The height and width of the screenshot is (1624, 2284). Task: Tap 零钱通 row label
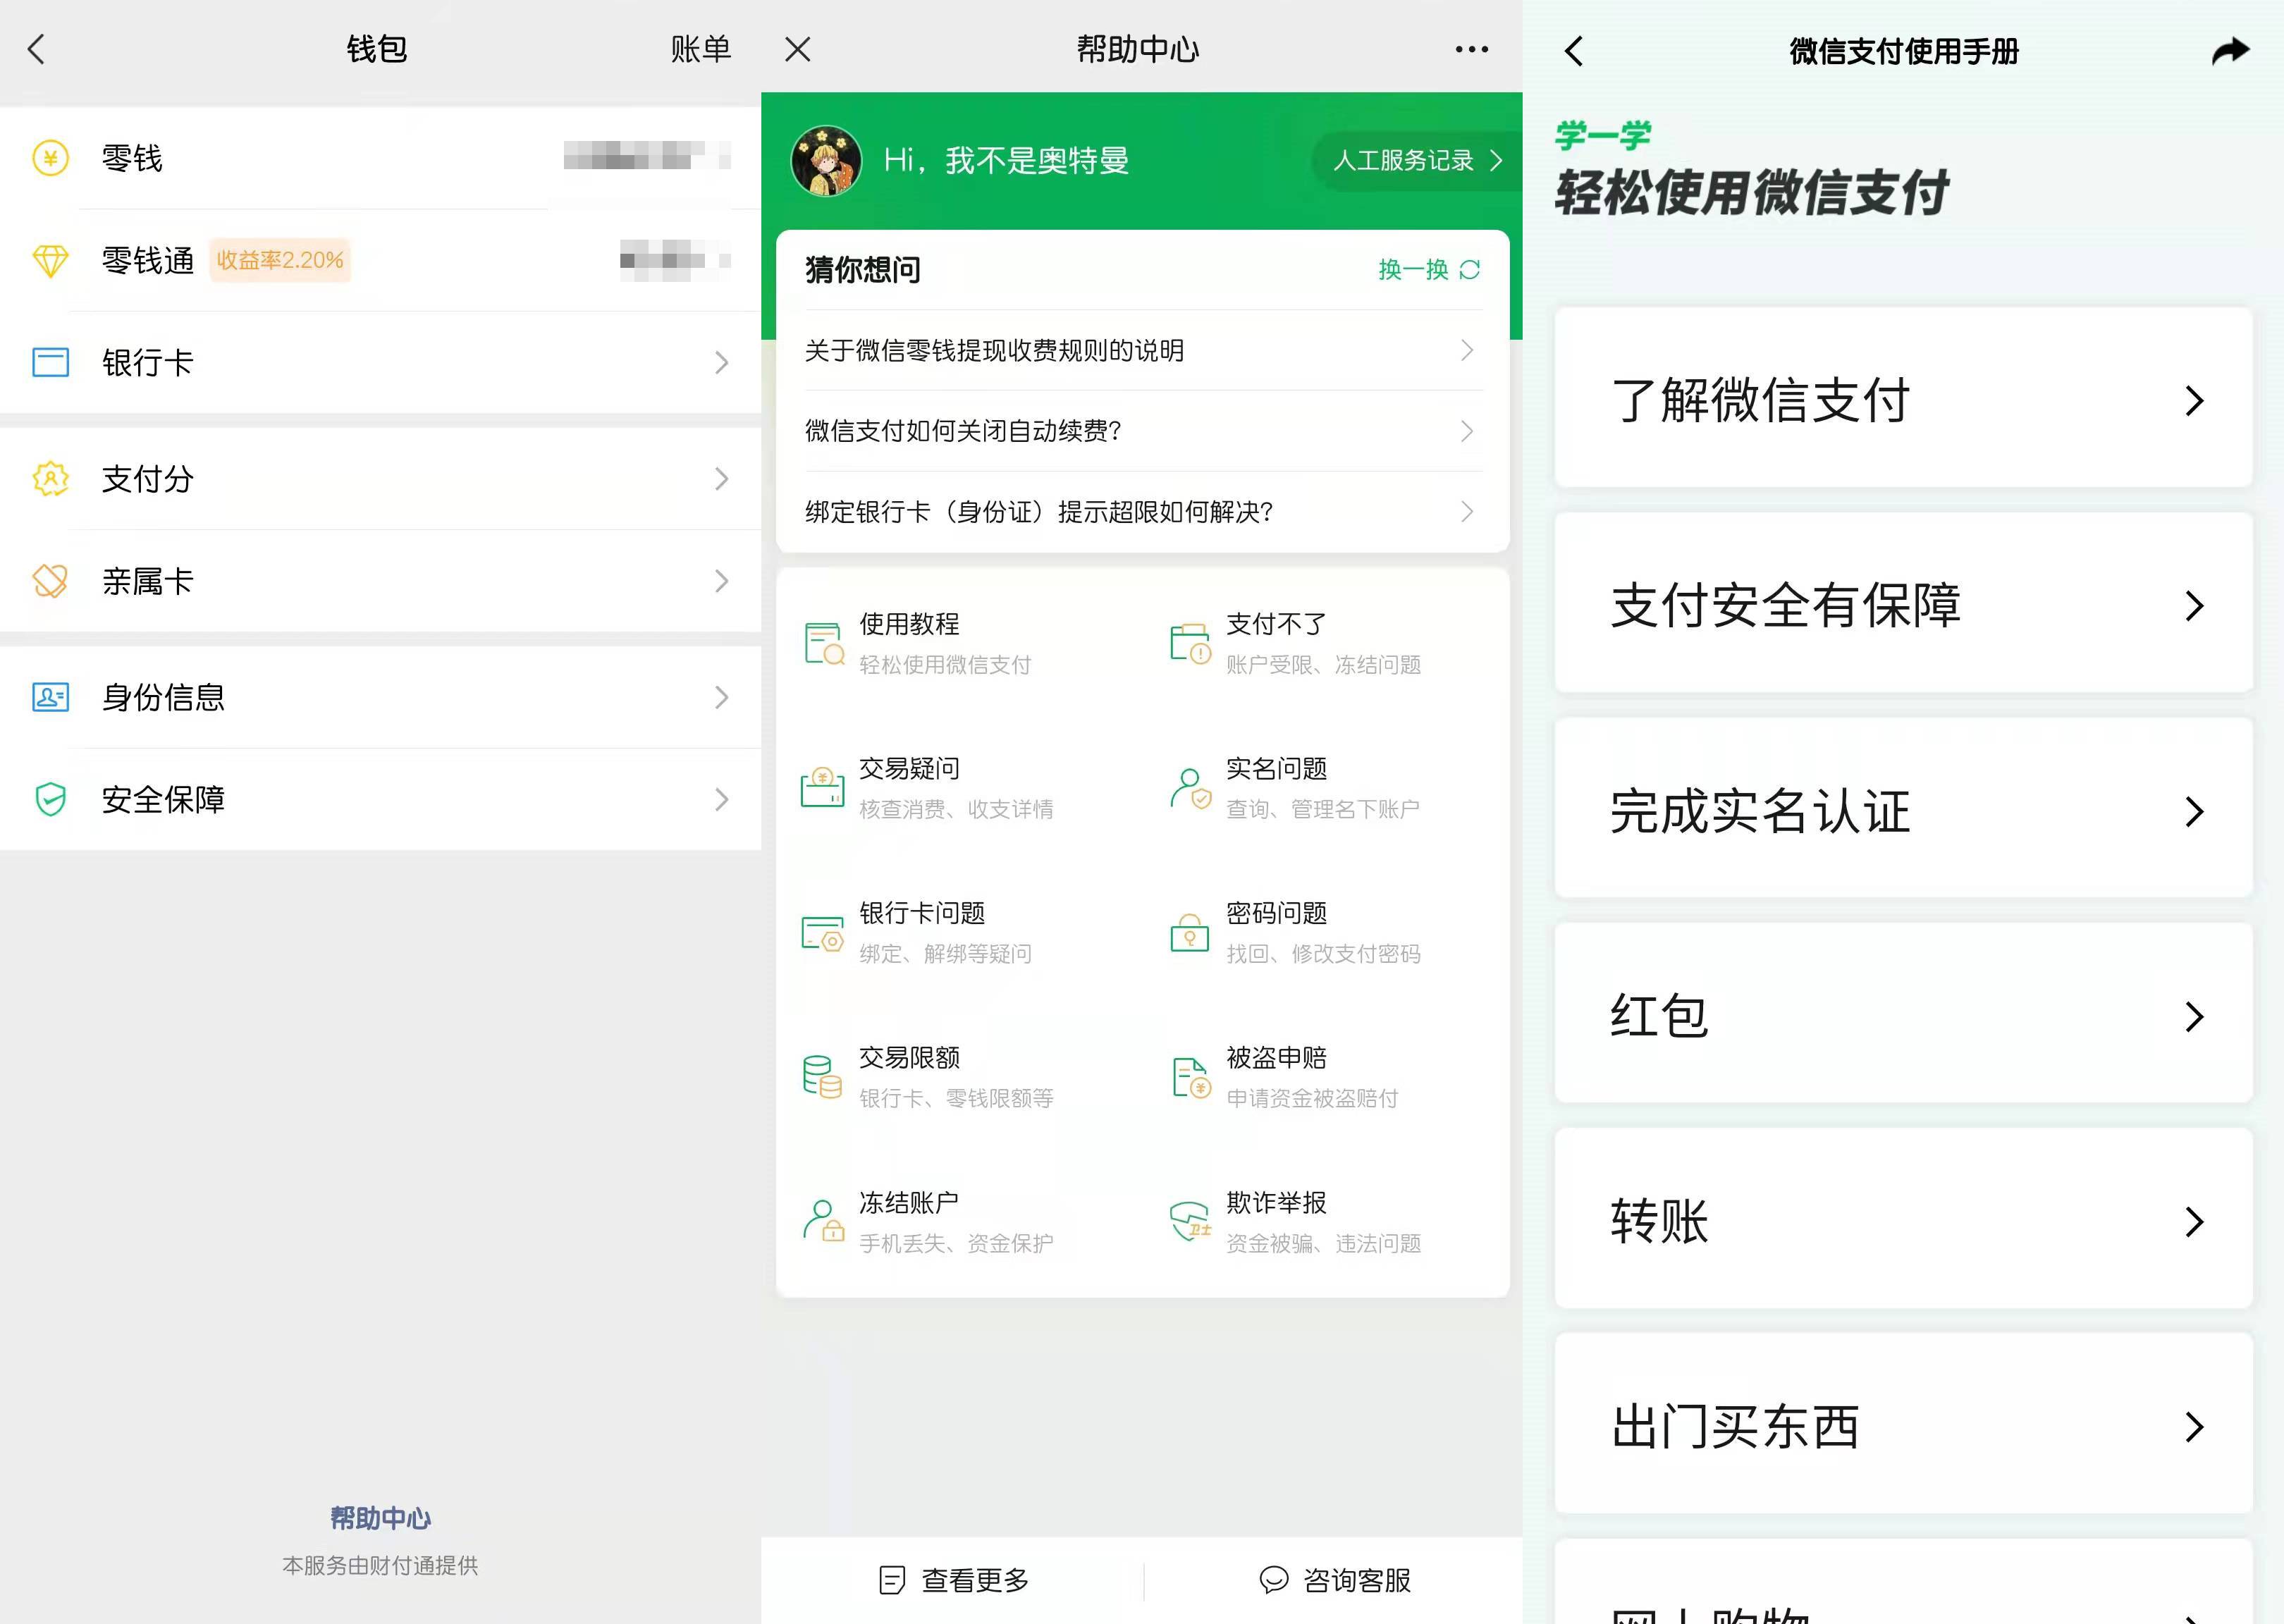[x=148, y=260]
